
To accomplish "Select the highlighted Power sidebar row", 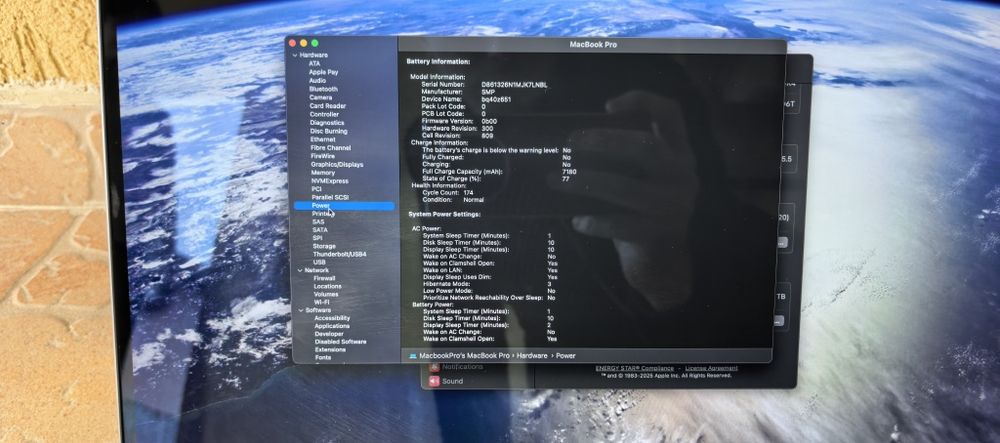I will point(344,206).
